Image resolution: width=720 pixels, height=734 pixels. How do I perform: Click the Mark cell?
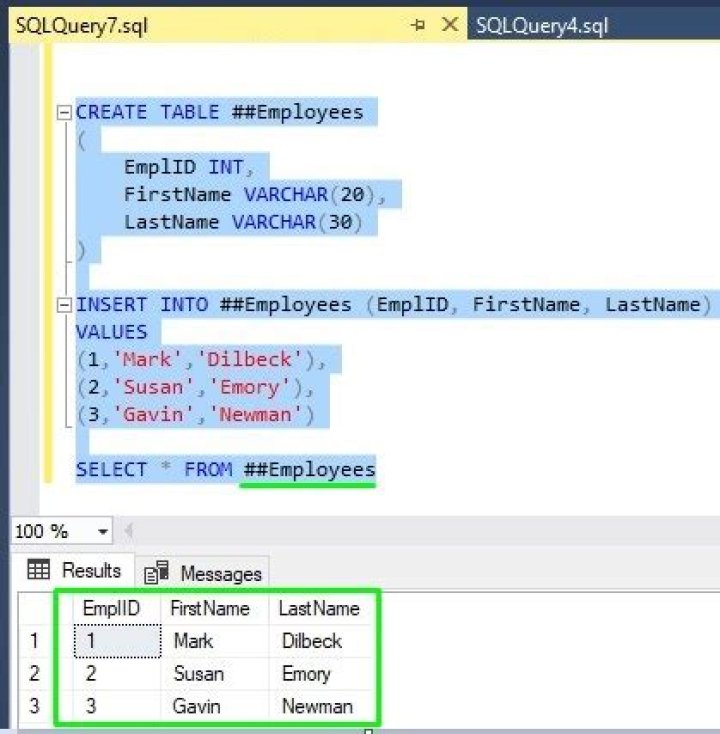point(215,641)
